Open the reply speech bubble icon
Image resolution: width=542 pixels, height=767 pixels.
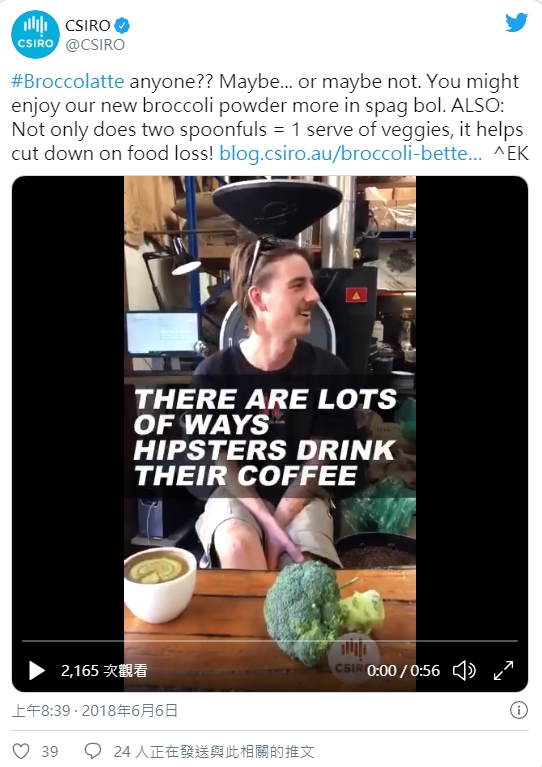(x=93, y=751)
